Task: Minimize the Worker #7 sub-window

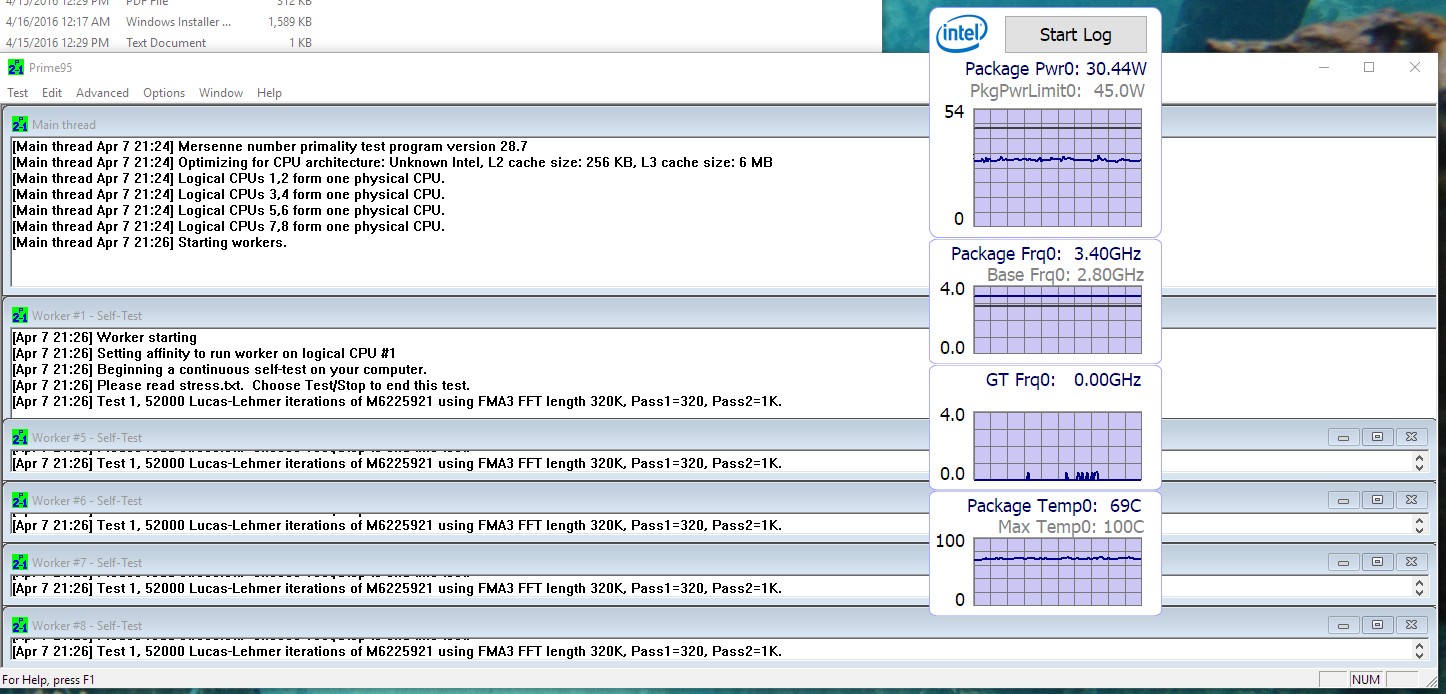Action: coord(1343,562)
